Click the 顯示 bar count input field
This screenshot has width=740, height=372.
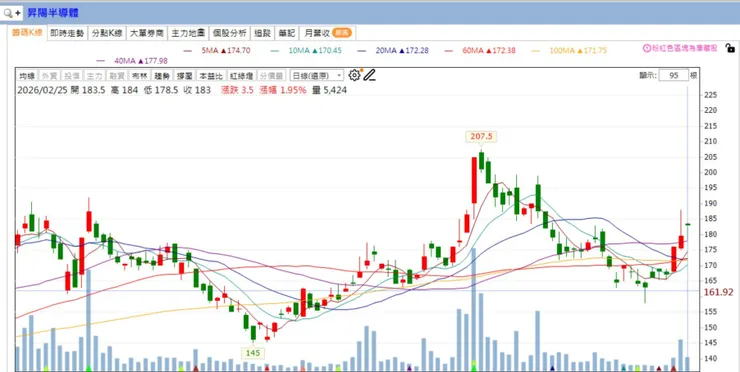(673, 76)
